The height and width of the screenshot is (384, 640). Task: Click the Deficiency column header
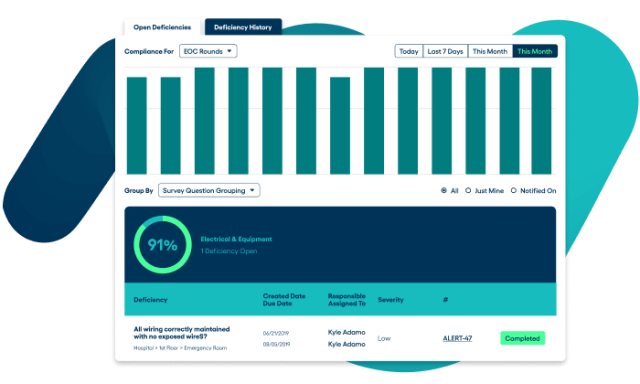coord(150,300)
